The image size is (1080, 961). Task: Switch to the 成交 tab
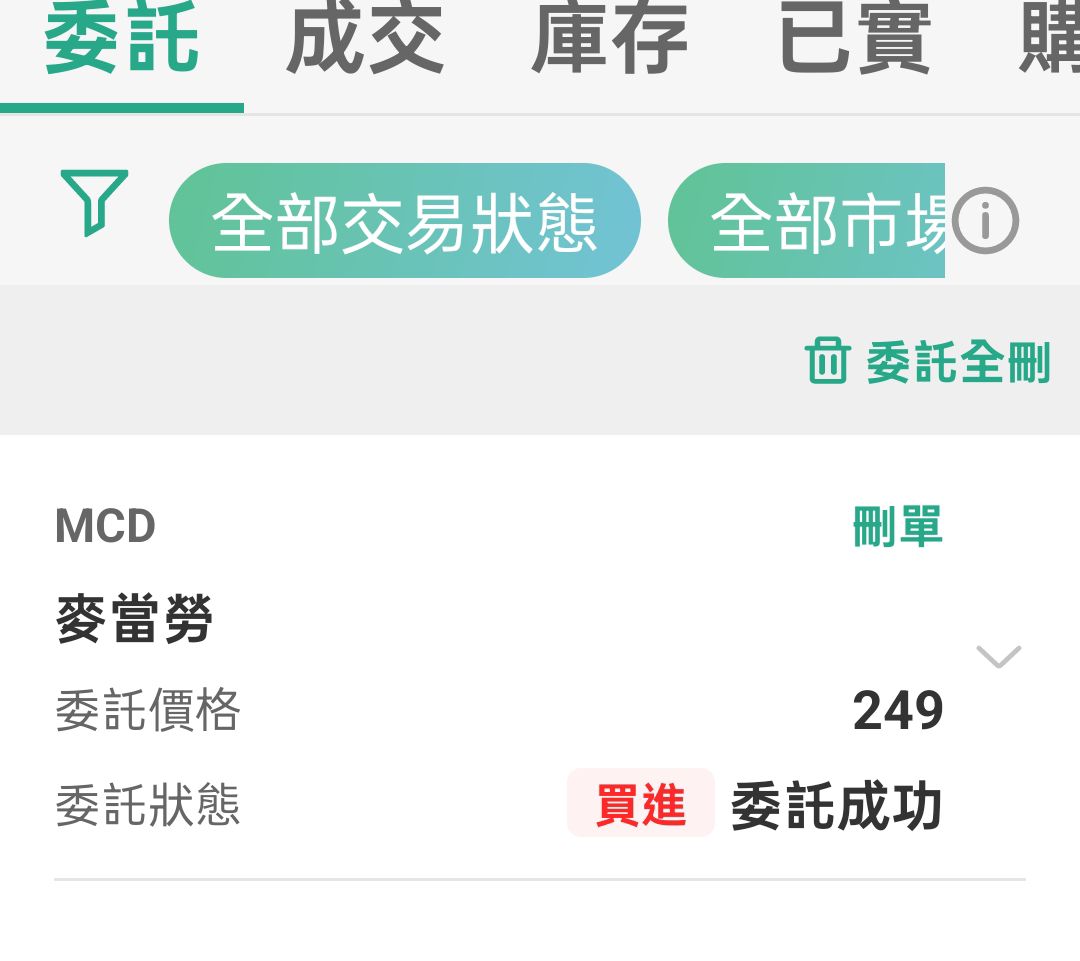pyautogui.click(x=365, y=38)
